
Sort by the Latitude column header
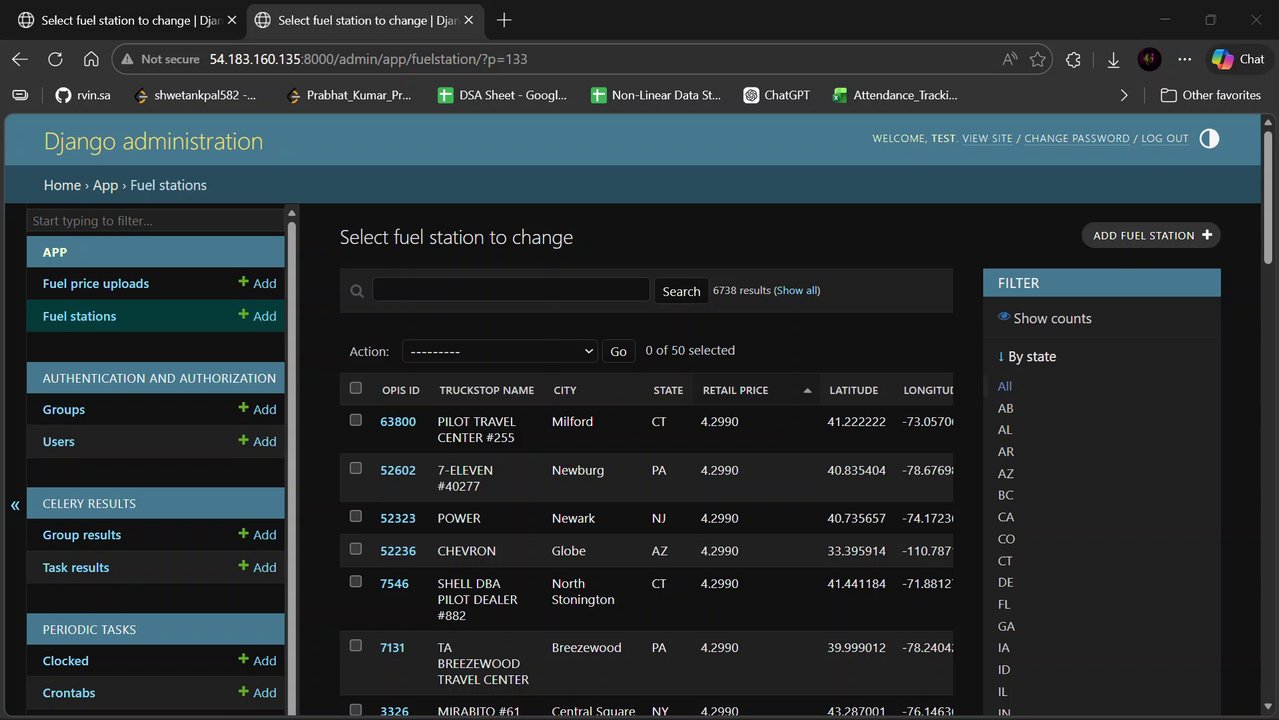(x=853, y=390)
